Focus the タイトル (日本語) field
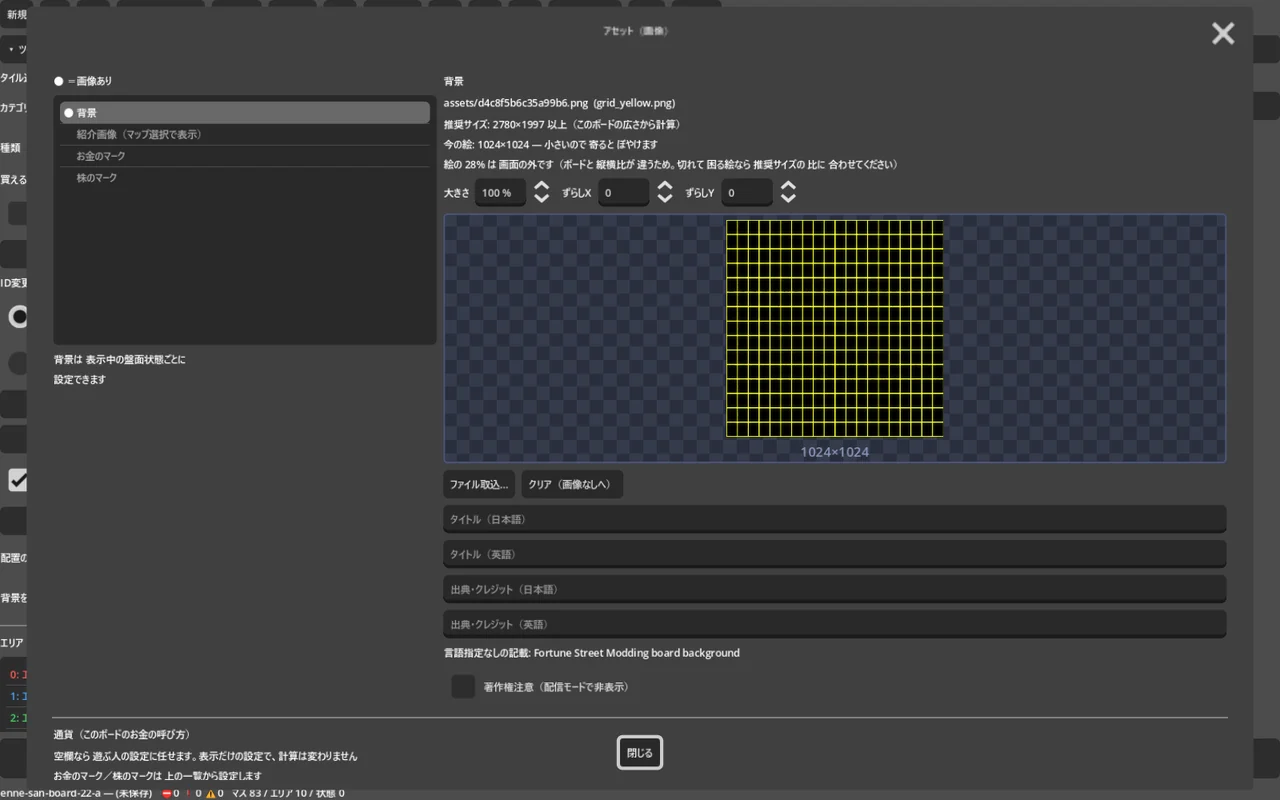Screen dimensions: 1280x800 (835, 519)
